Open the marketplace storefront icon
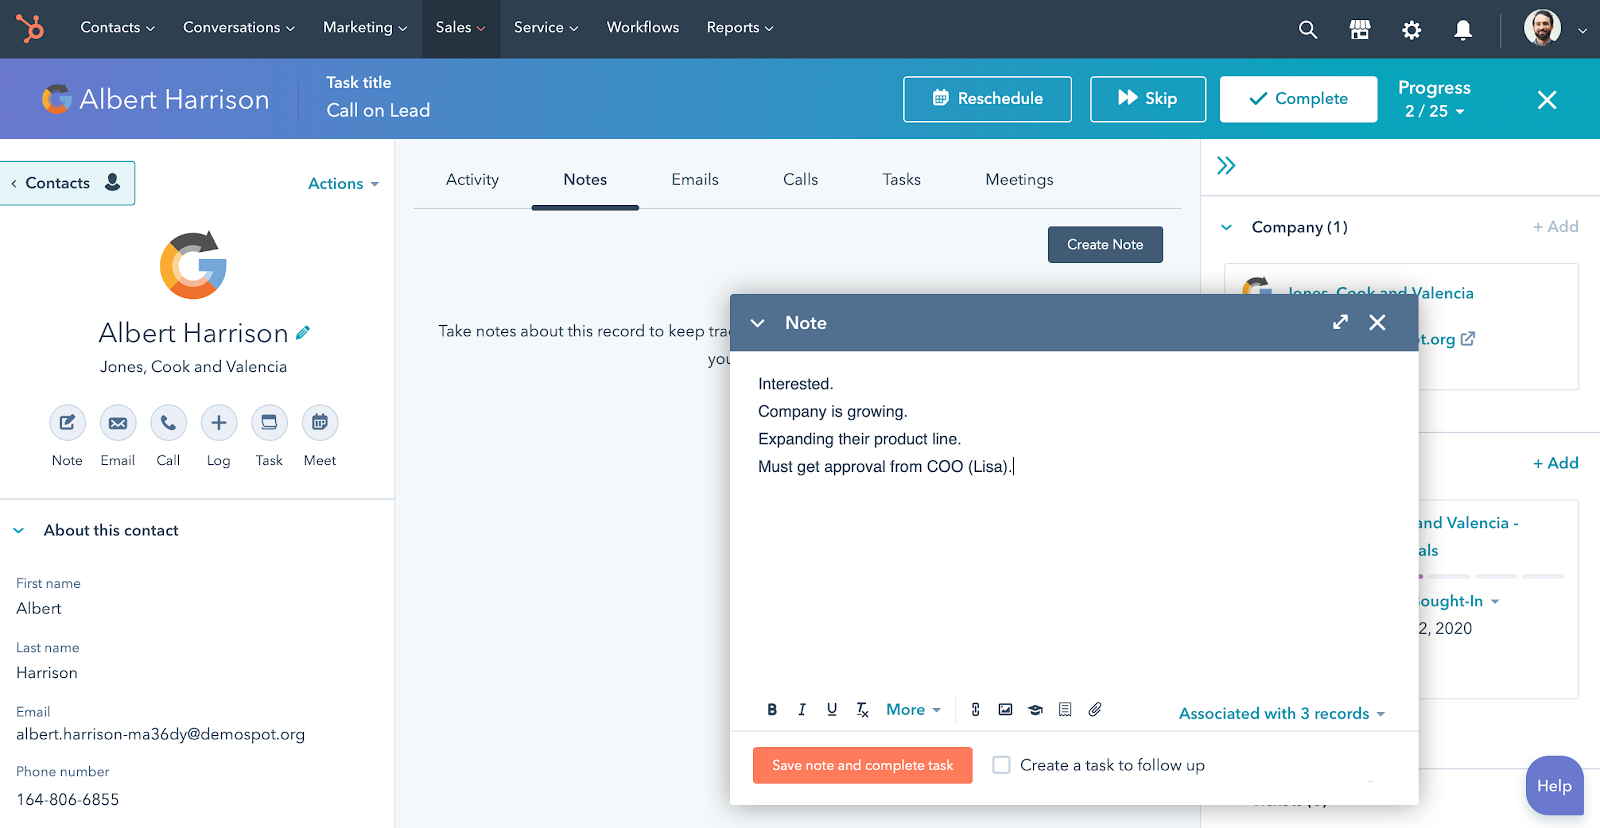 [1360, 30]
